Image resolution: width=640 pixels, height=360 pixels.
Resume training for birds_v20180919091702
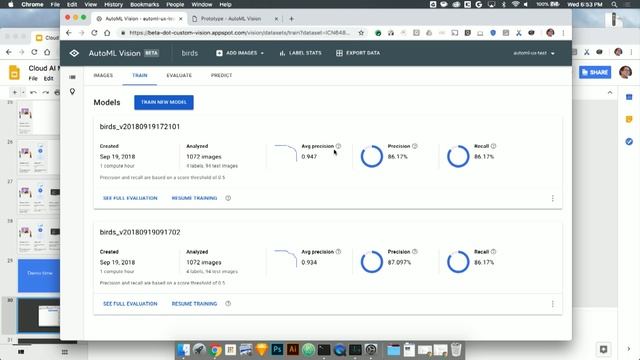(194, 304)
